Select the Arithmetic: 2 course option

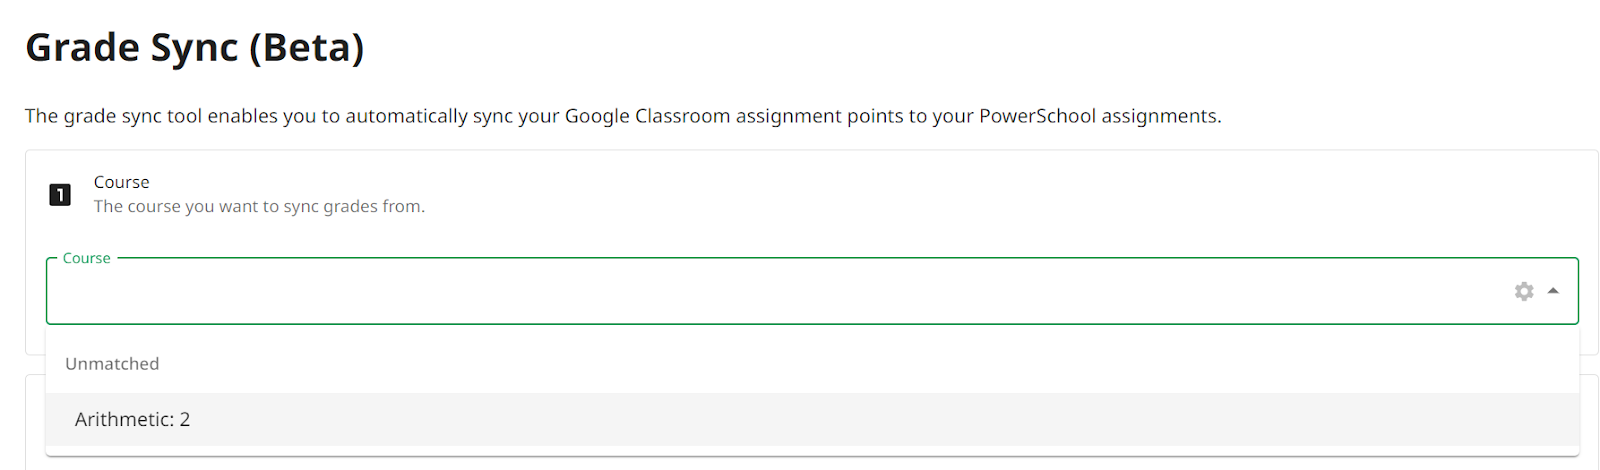[x=812, y=419]
